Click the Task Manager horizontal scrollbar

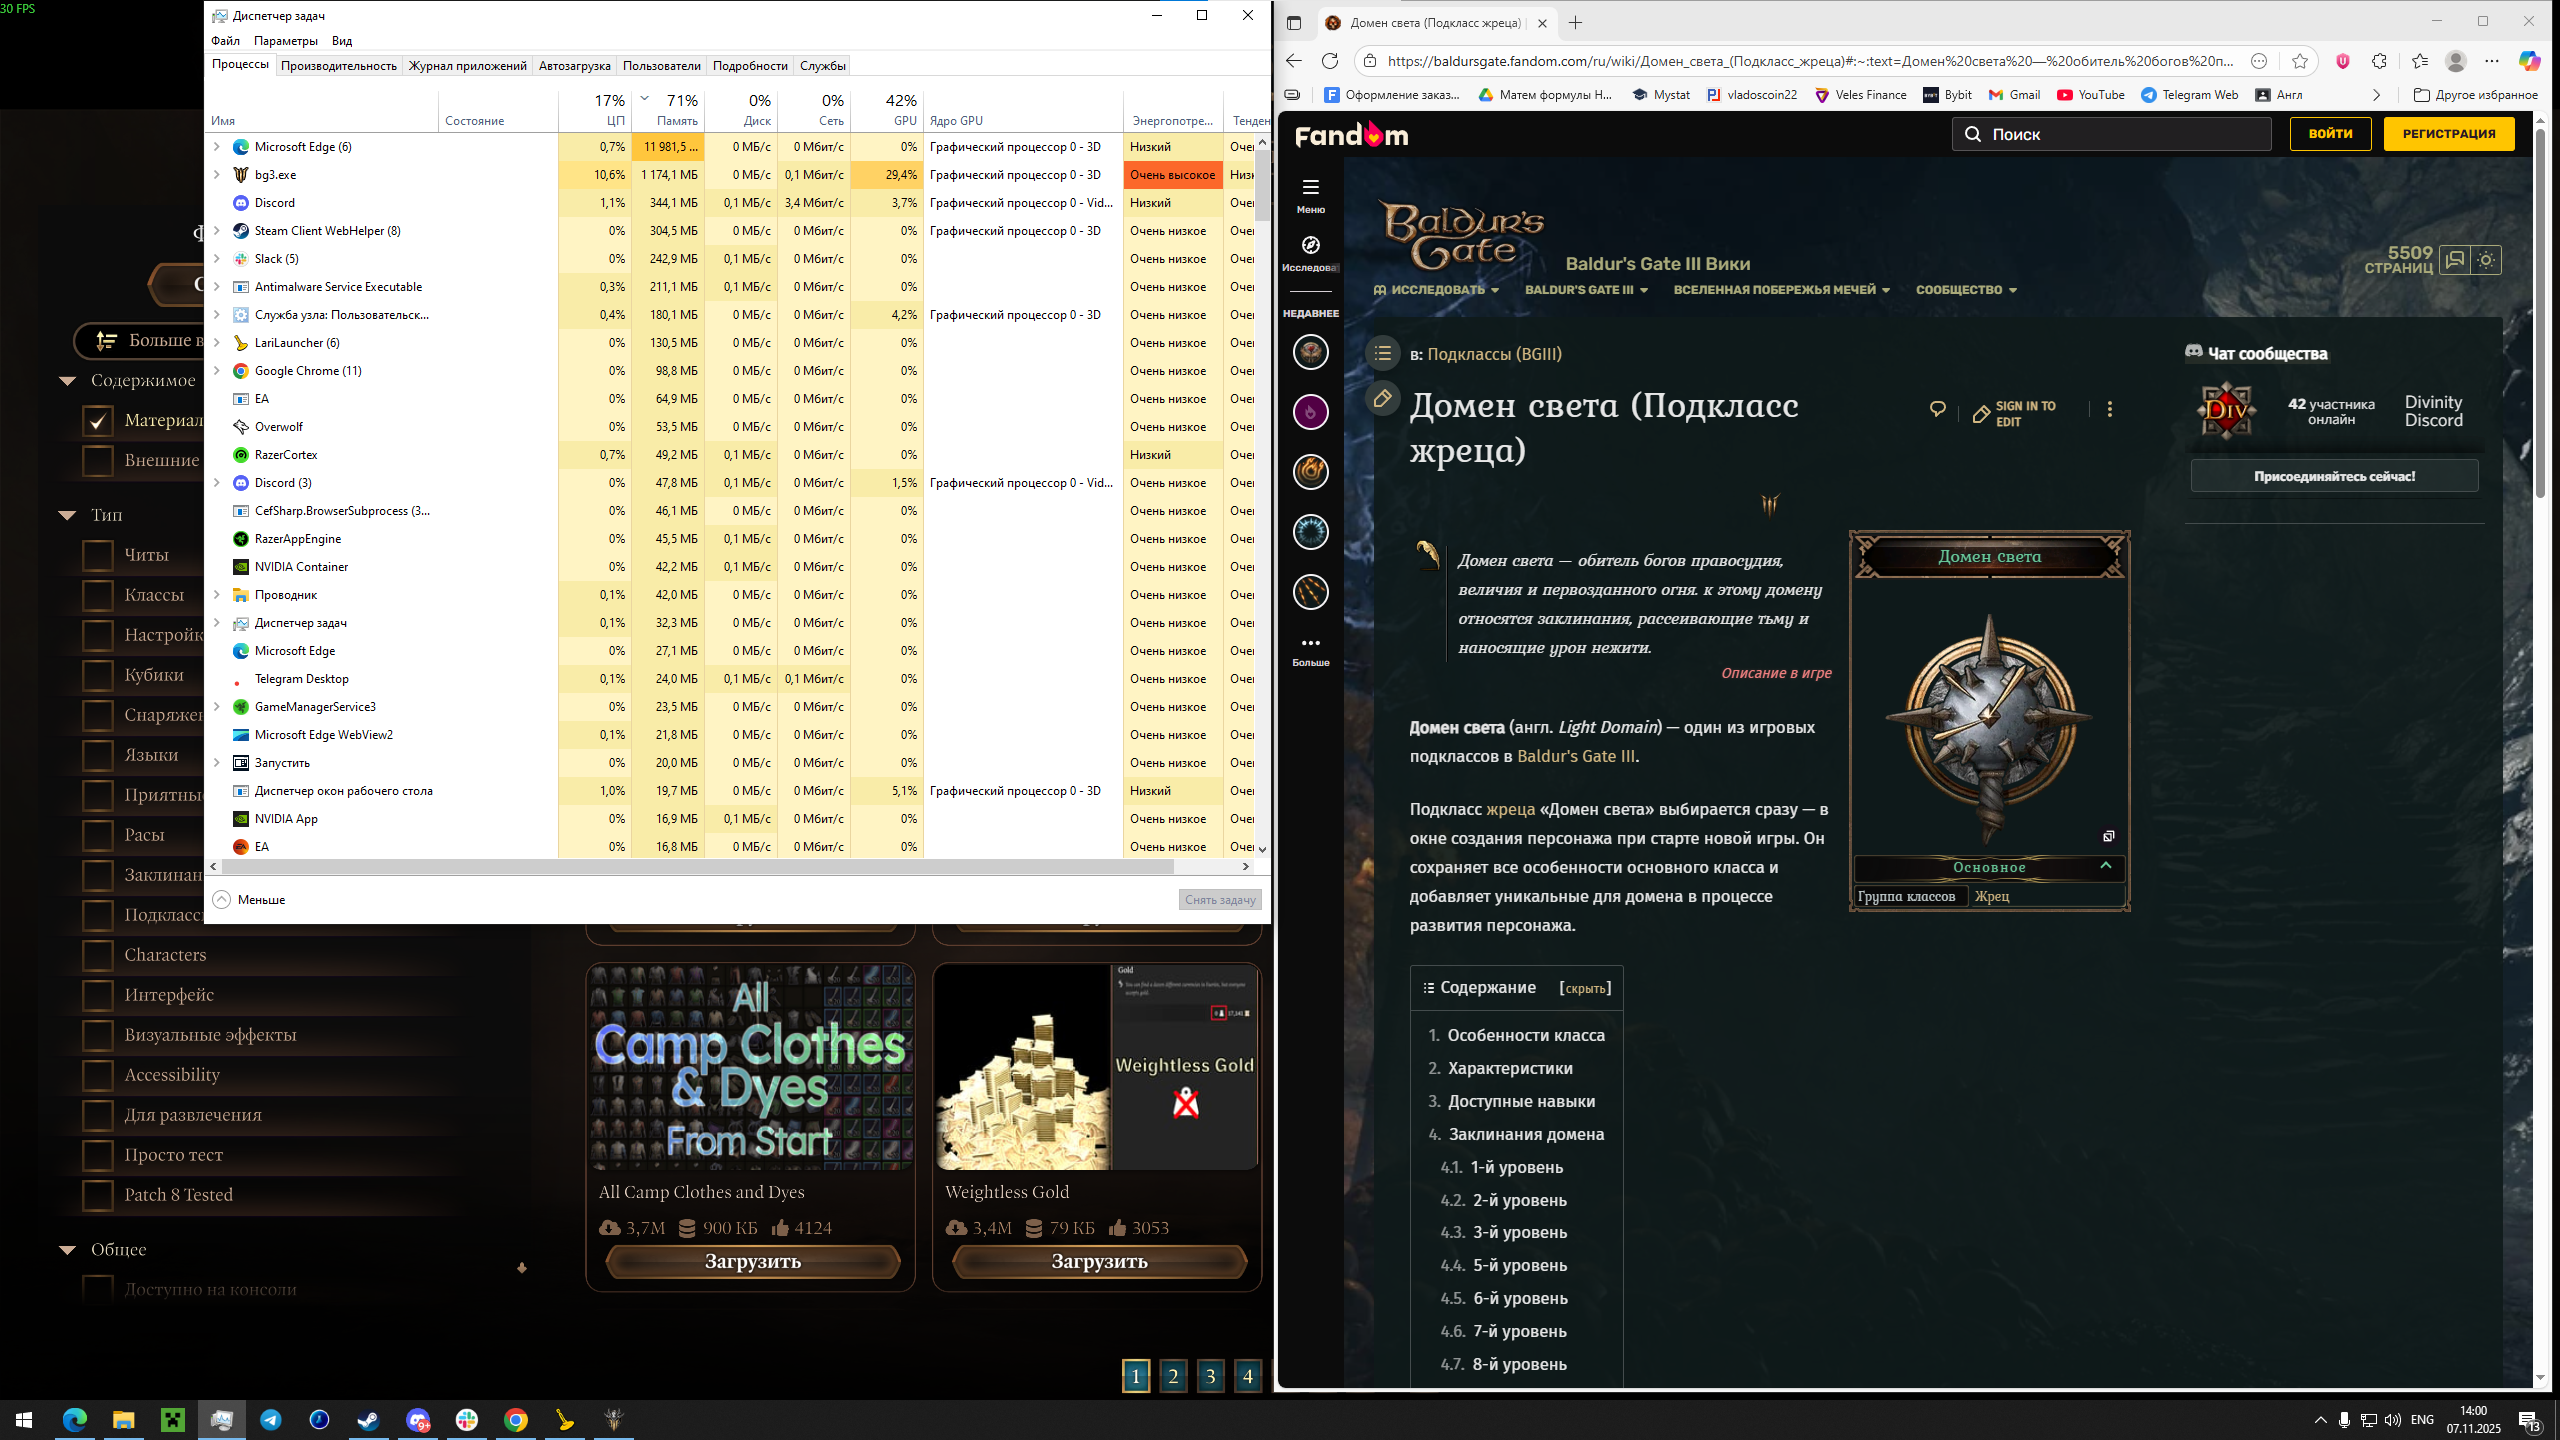[x=700, y=867]
